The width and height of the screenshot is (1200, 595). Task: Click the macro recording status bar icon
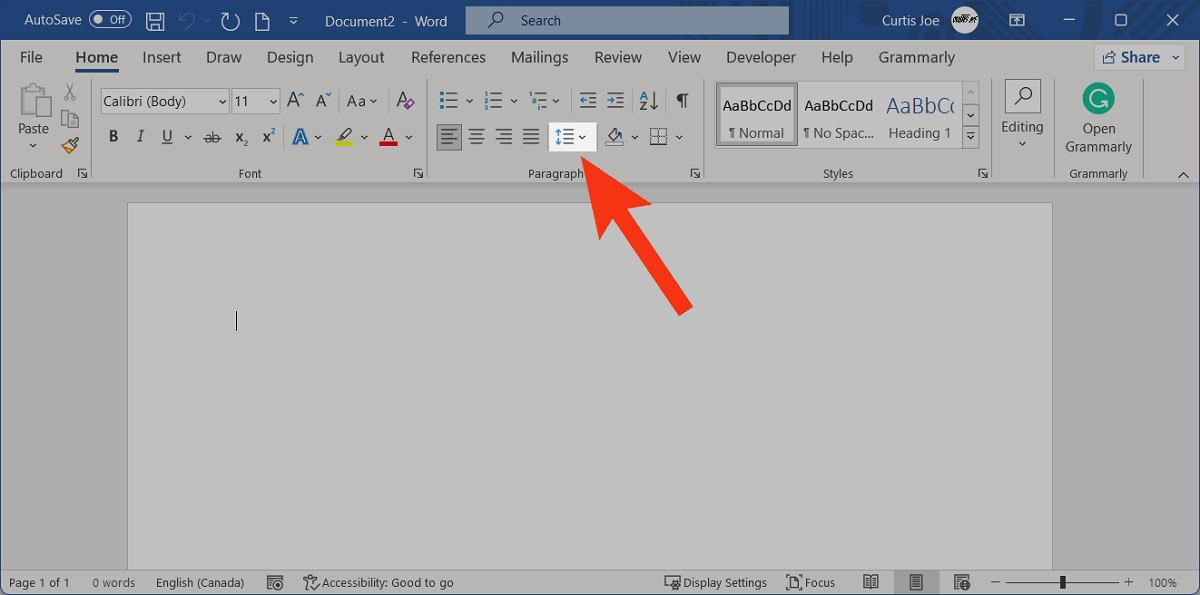point(276,582)
